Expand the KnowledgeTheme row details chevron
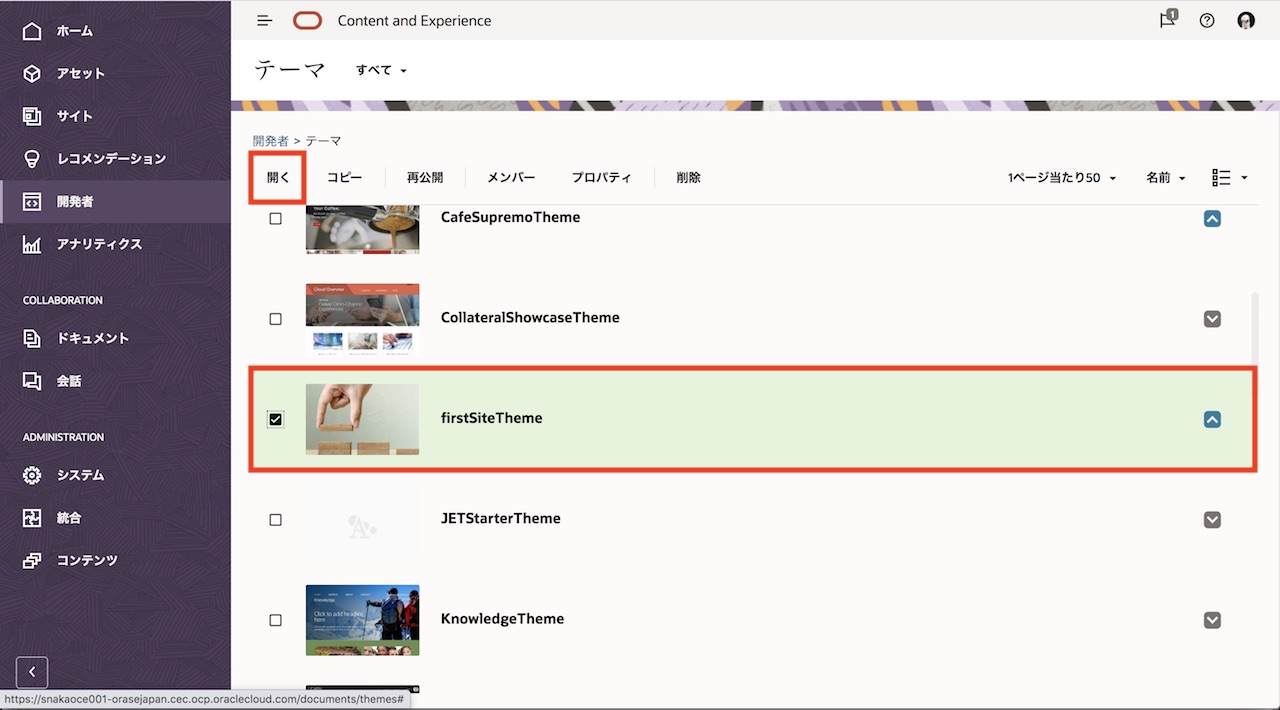This screenshot has width=1280, height=710. (x=1212, y=620)
